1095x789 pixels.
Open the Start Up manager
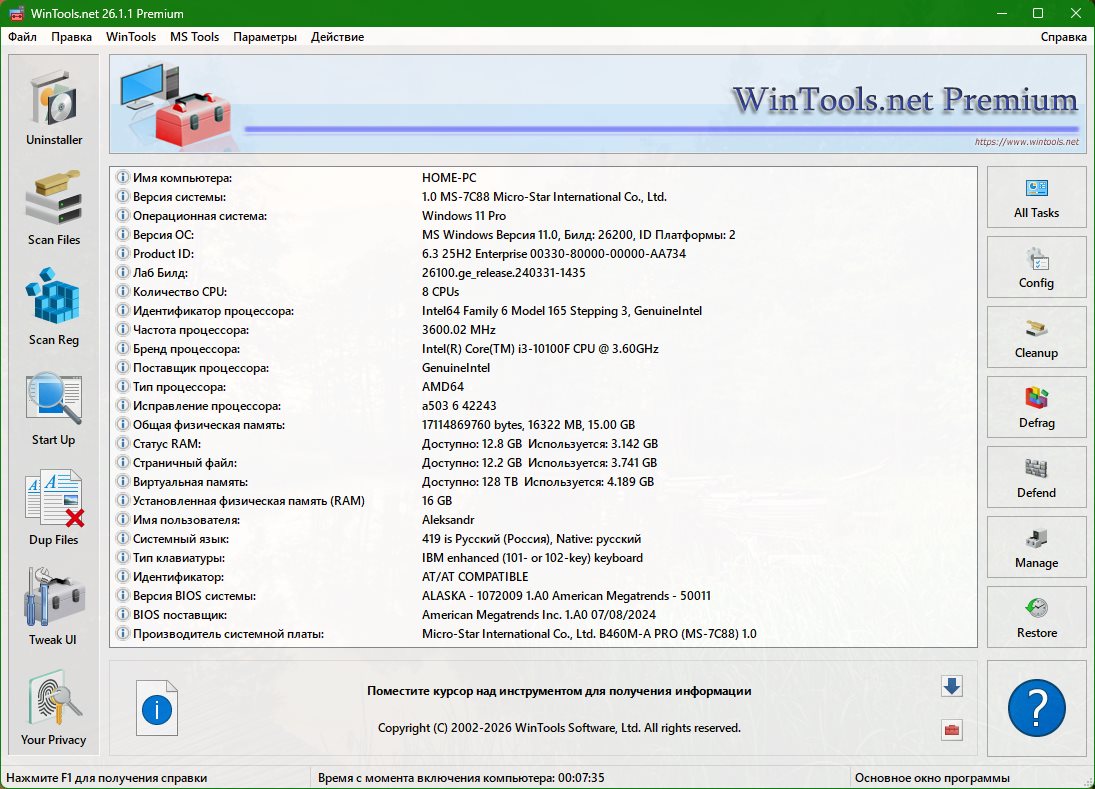(54, 406)
